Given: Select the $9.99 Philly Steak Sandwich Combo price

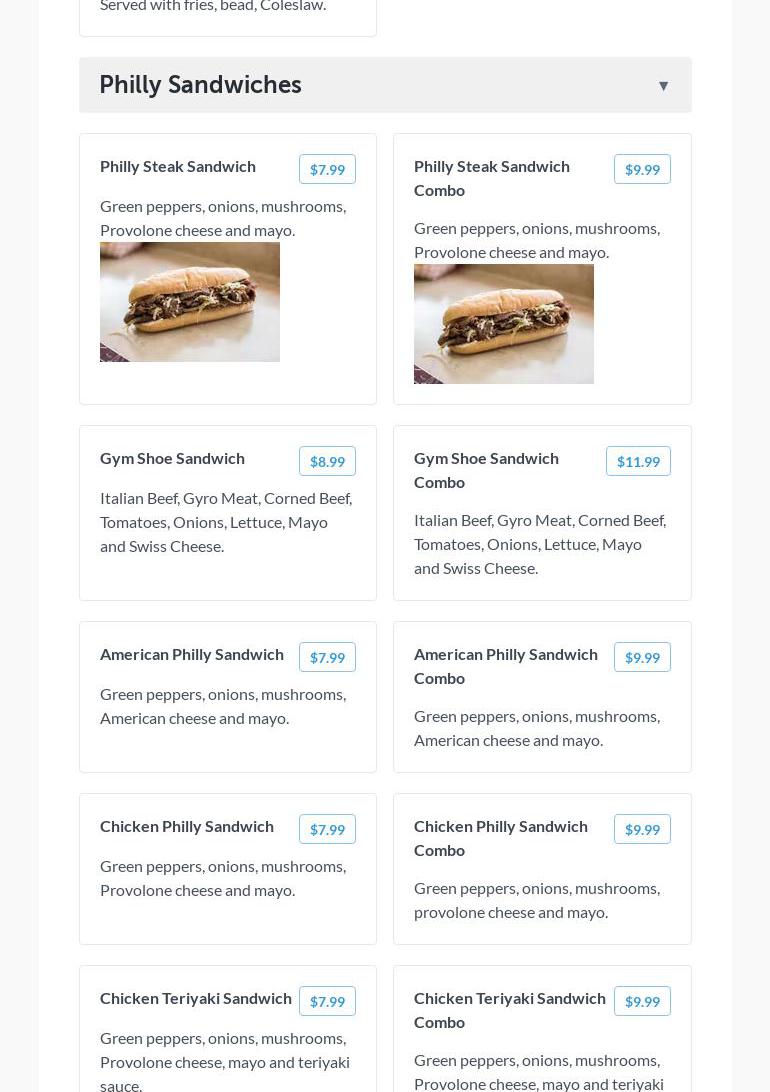Looking at the screenshot, I should point(642,170).
